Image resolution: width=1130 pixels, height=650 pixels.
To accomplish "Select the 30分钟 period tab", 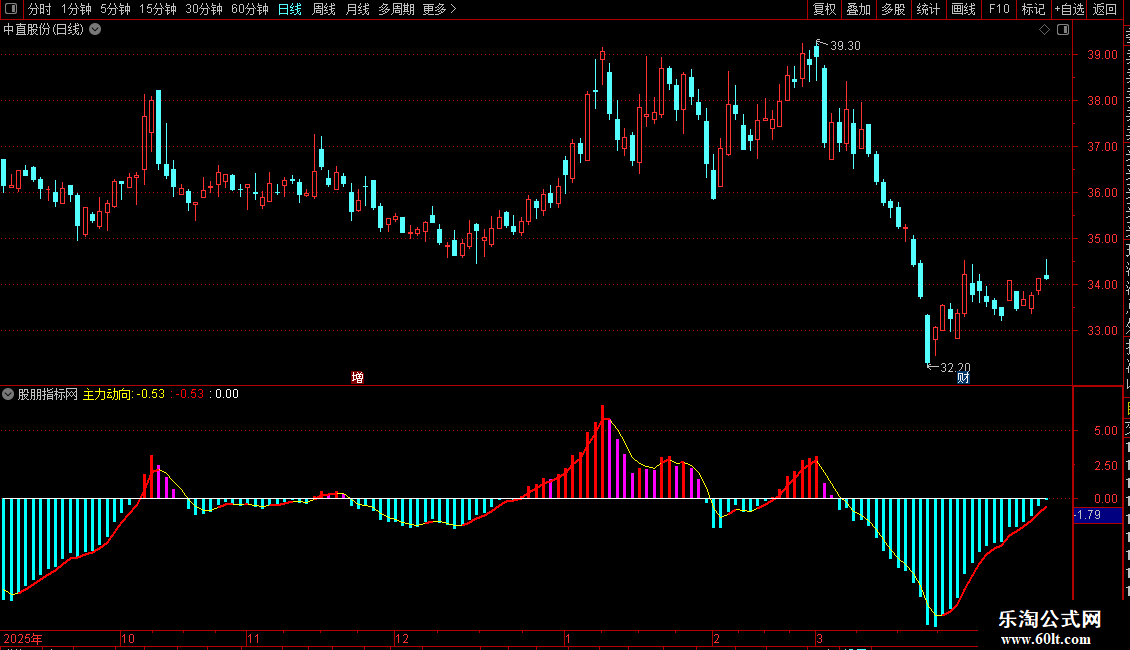I will click(x=204, y=9).
